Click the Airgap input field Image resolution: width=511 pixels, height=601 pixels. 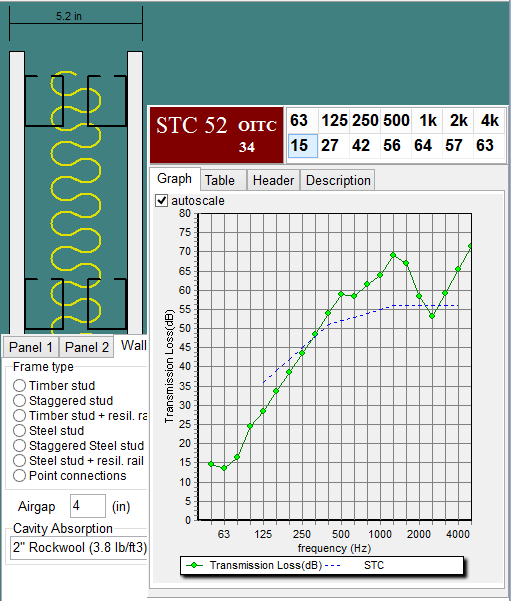[x=88, y=506]
